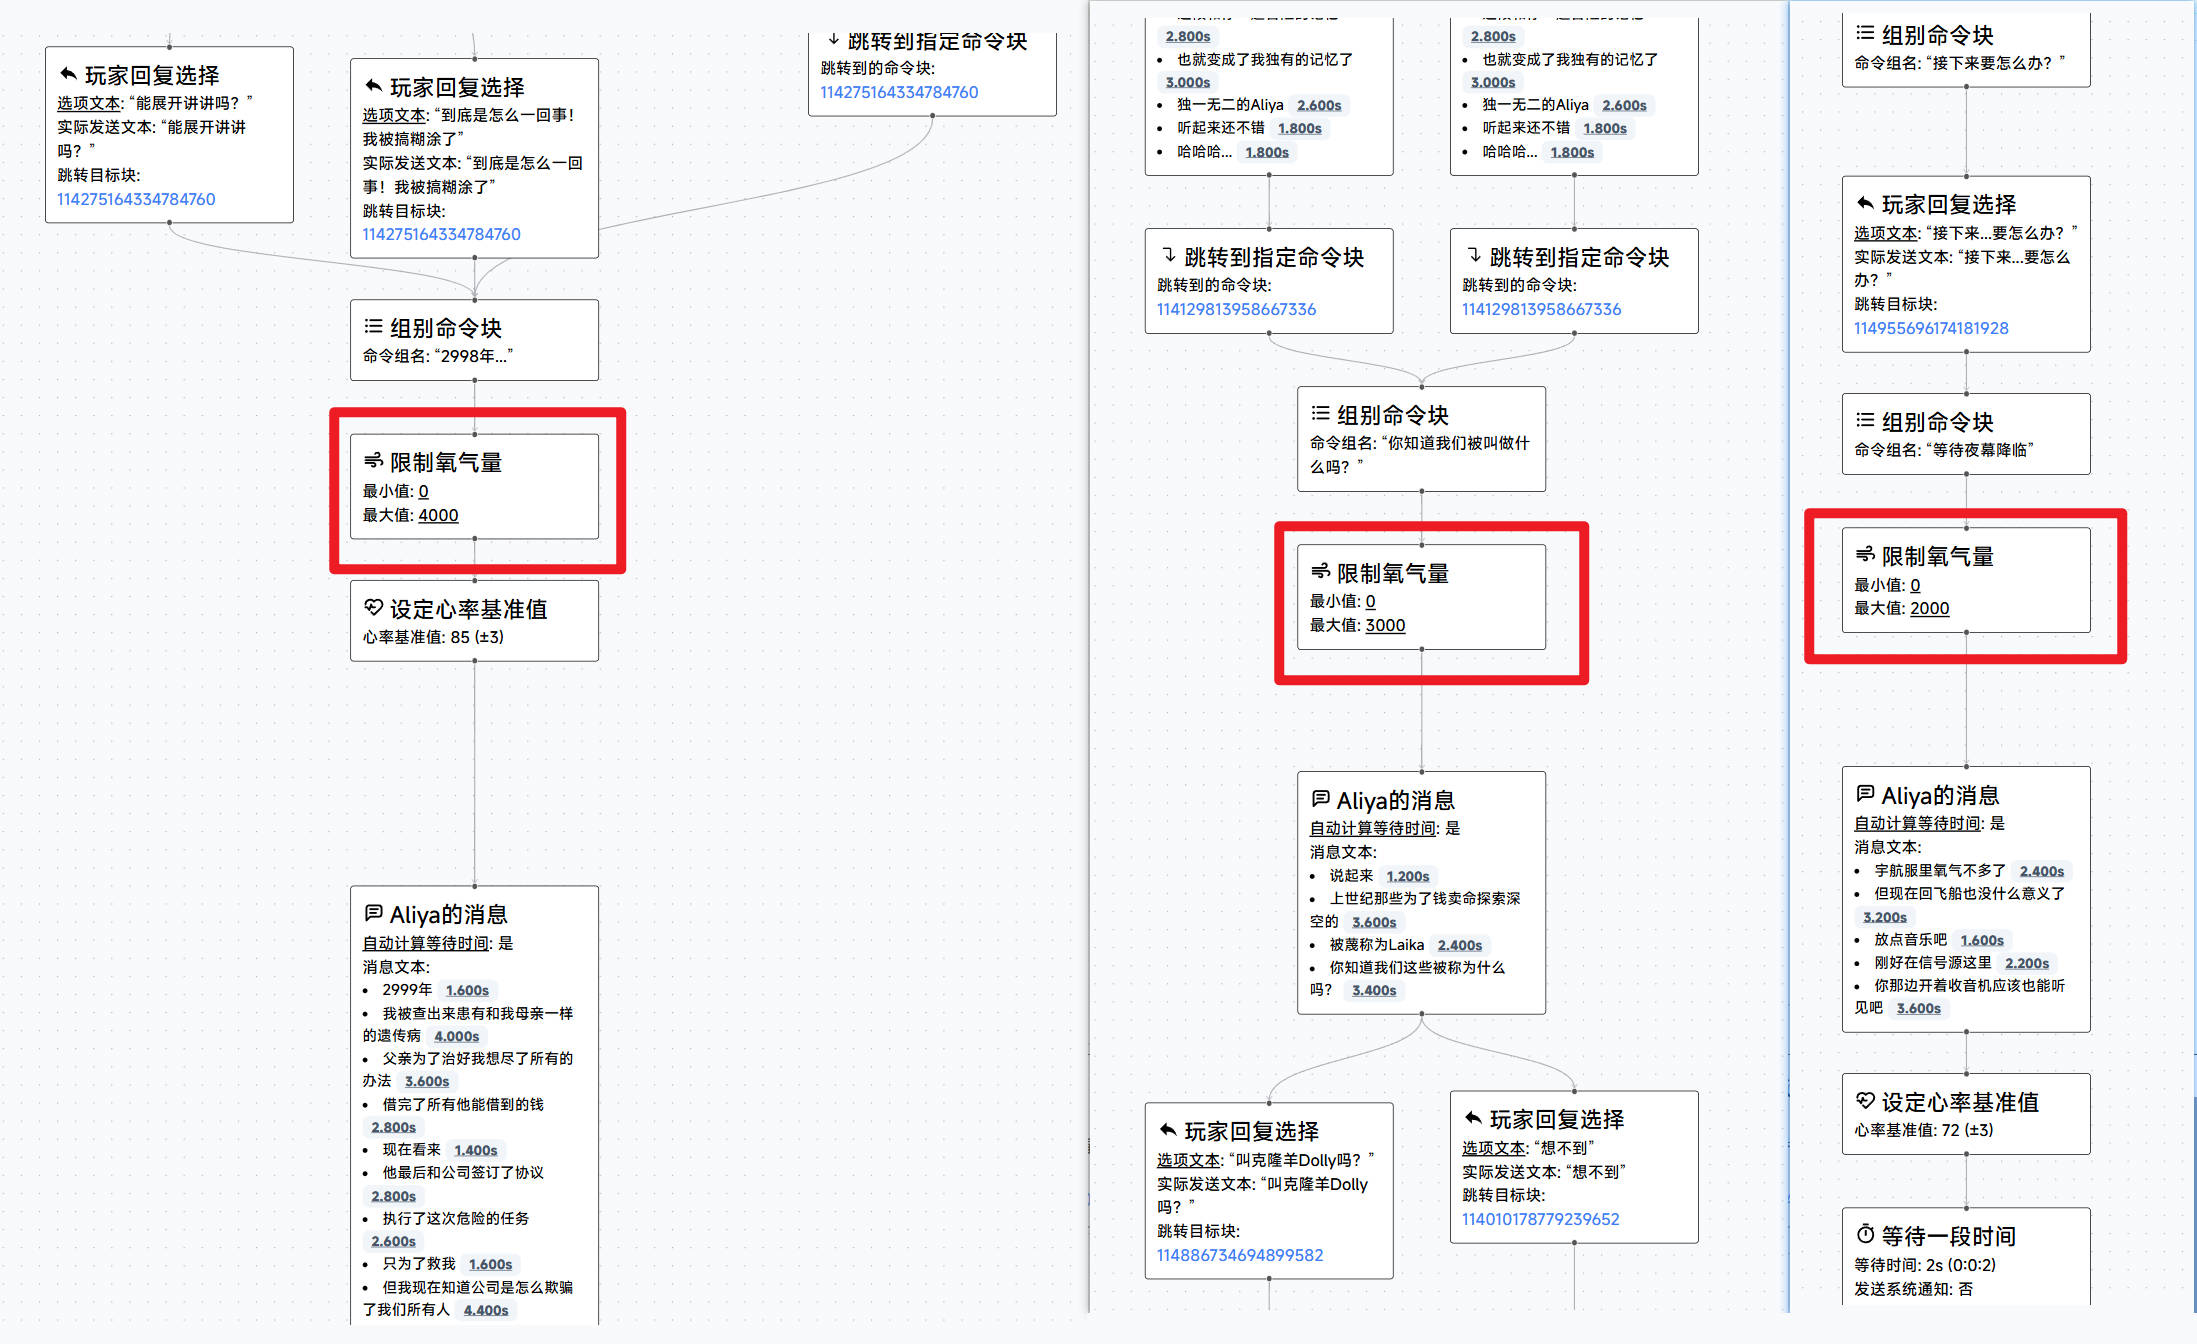
Task: Click heart icon on heart rate 85 node
Action: click(373, 608)
